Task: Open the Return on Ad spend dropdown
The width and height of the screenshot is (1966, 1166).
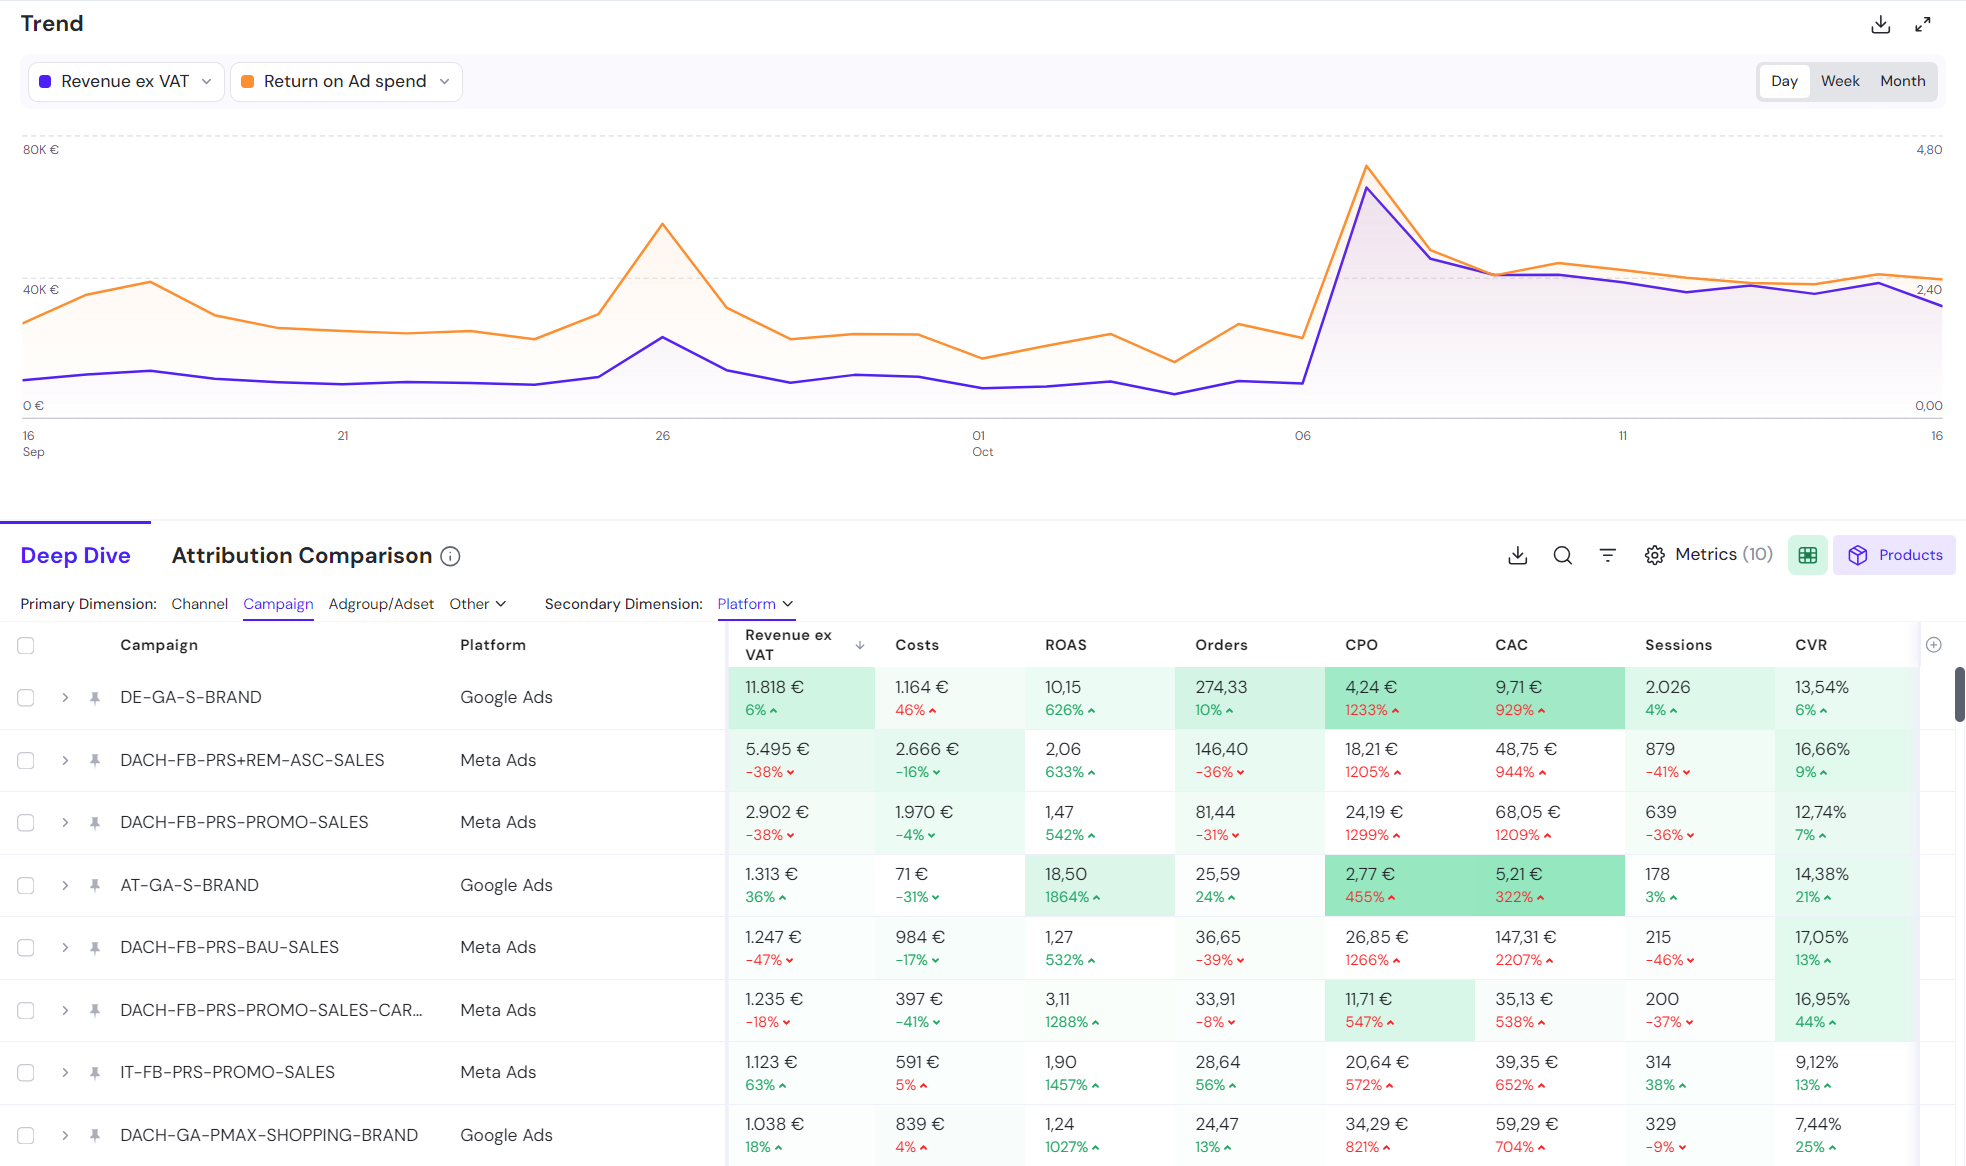Action: (444, 81)
